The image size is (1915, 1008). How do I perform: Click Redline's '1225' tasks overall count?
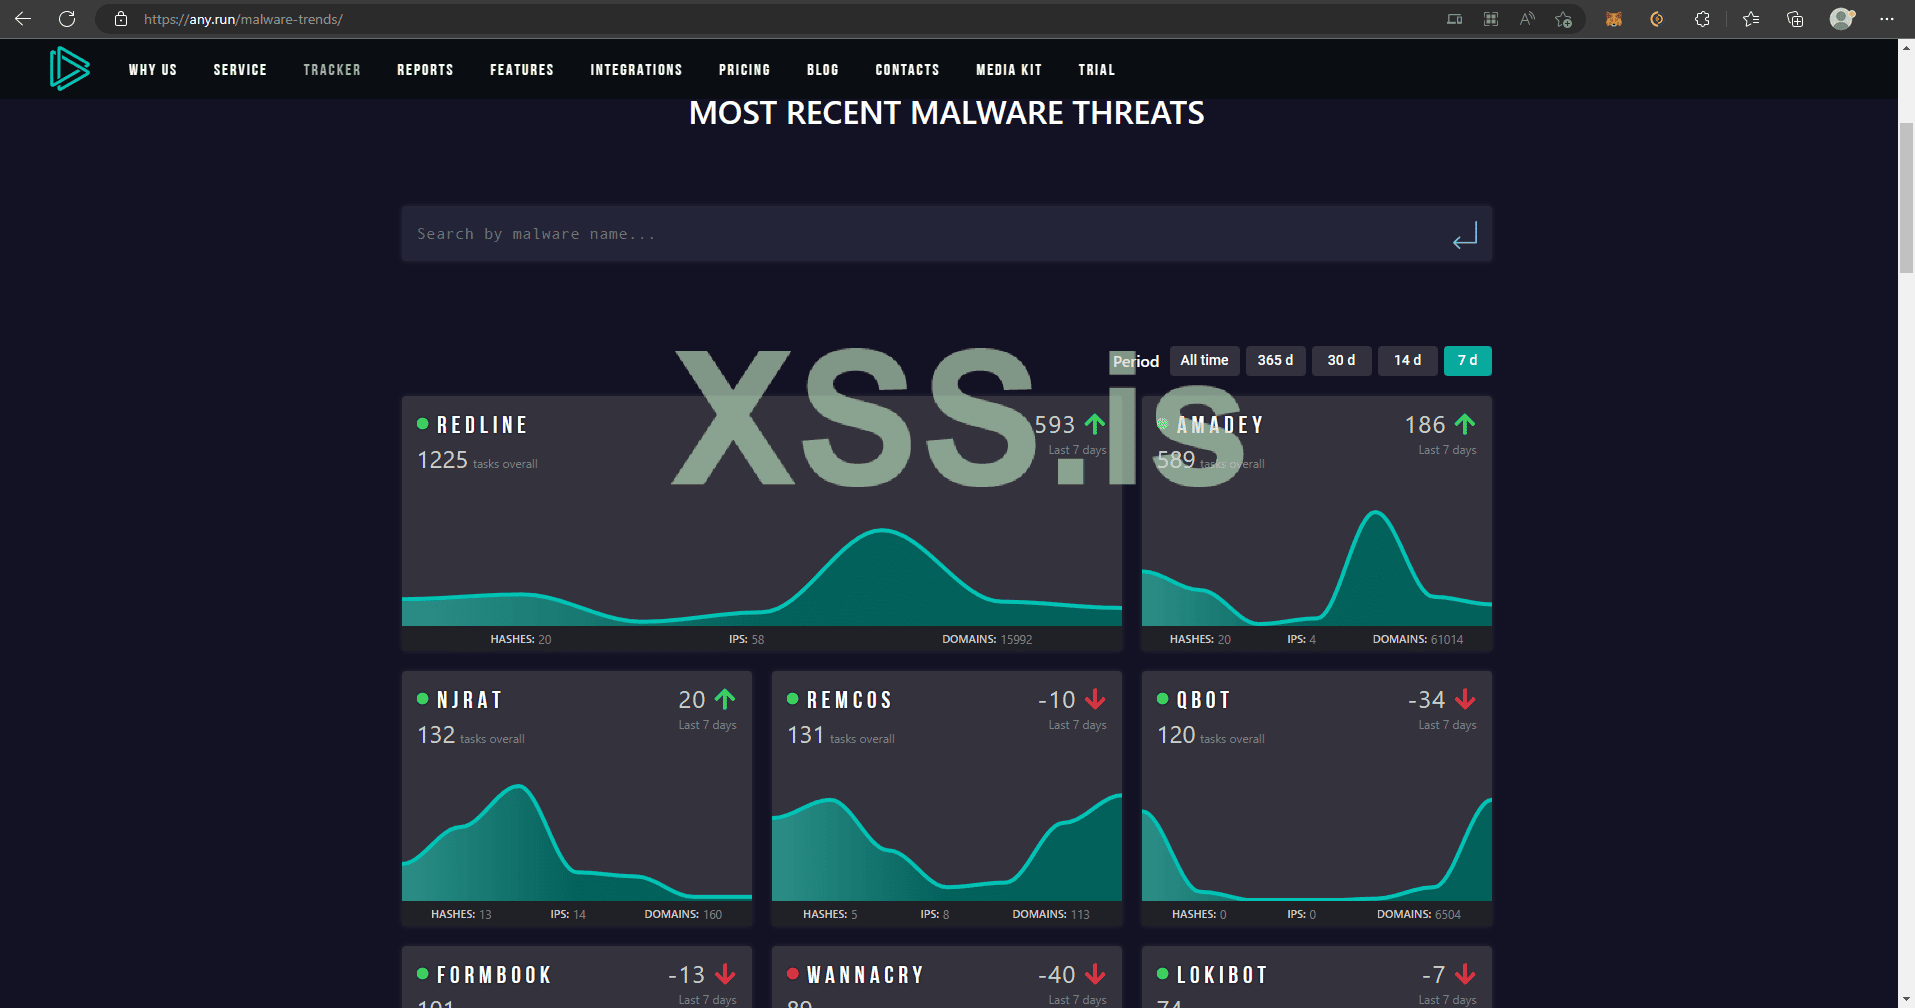point(442,460)
